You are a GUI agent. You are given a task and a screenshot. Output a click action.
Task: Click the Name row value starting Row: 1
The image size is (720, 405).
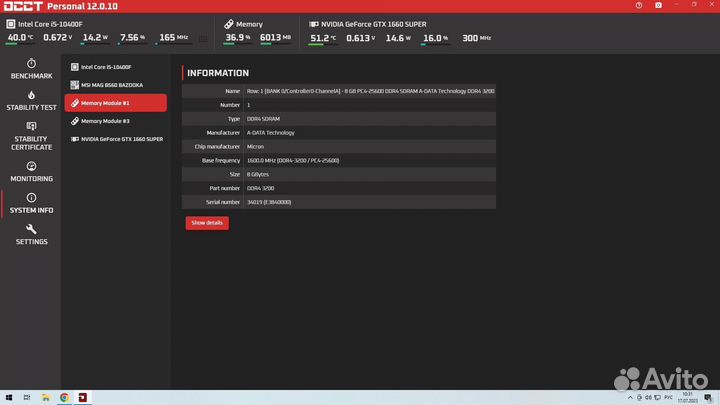click(371, 91)
